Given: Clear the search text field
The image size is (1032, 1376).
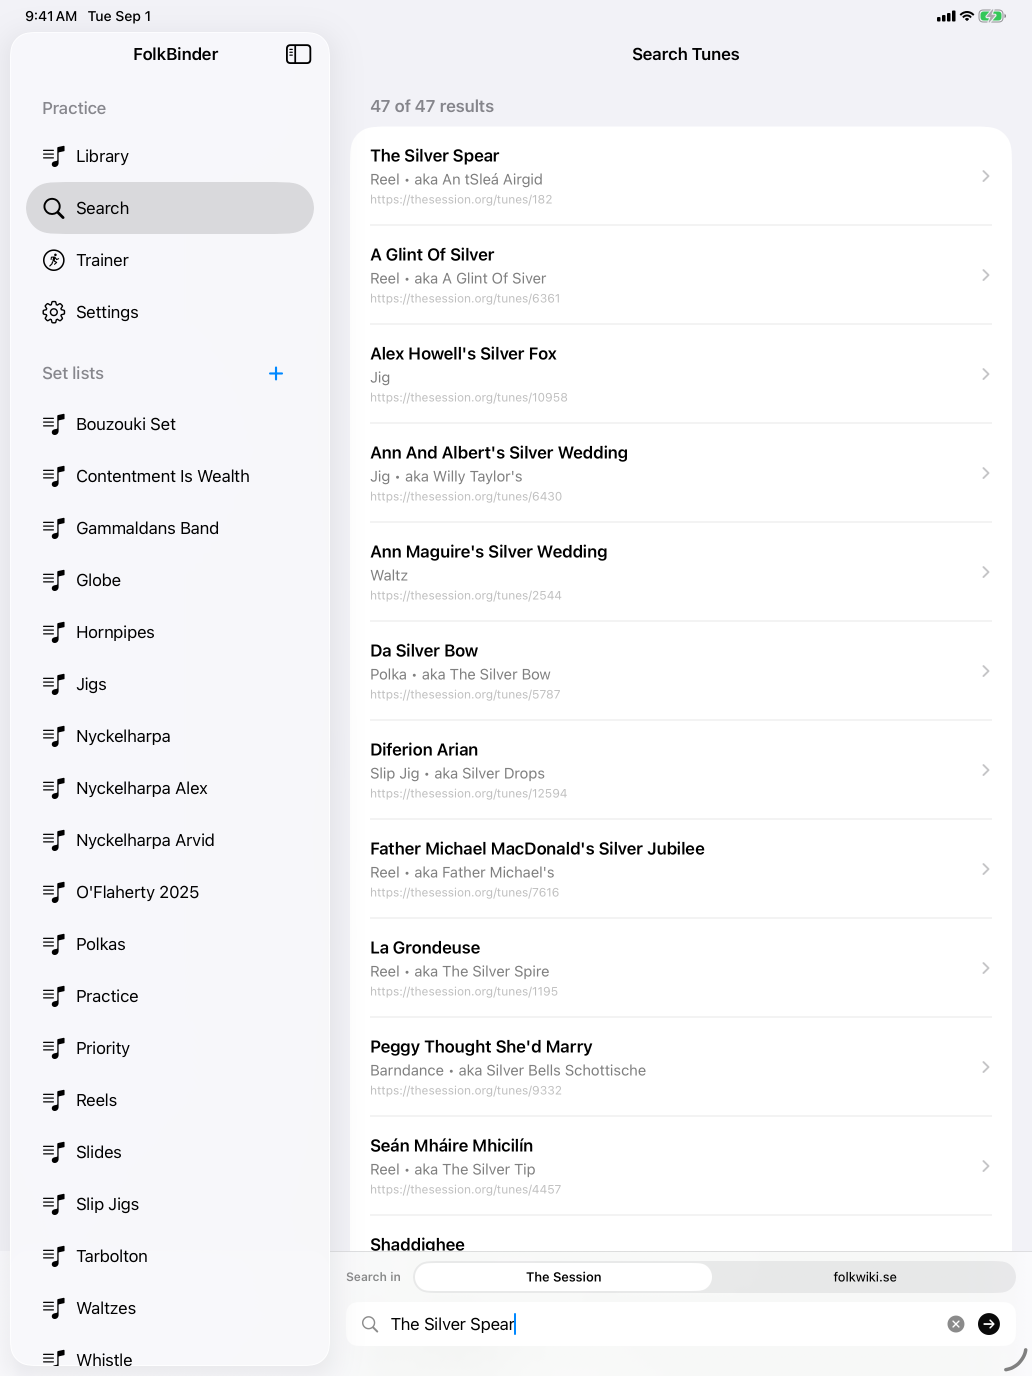Looking at the screenshot, I should click(x=956, y=1324).
